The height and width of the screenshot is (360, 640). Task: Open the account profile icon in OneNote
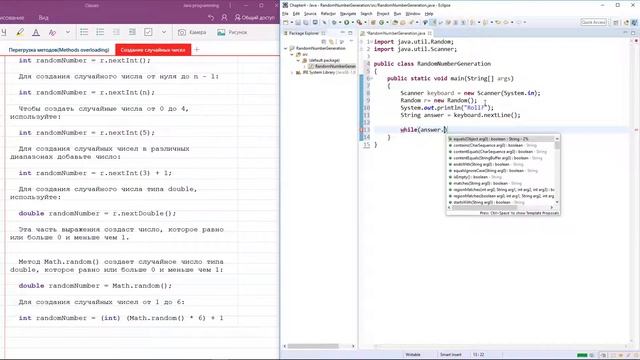[x=224, y=18]
